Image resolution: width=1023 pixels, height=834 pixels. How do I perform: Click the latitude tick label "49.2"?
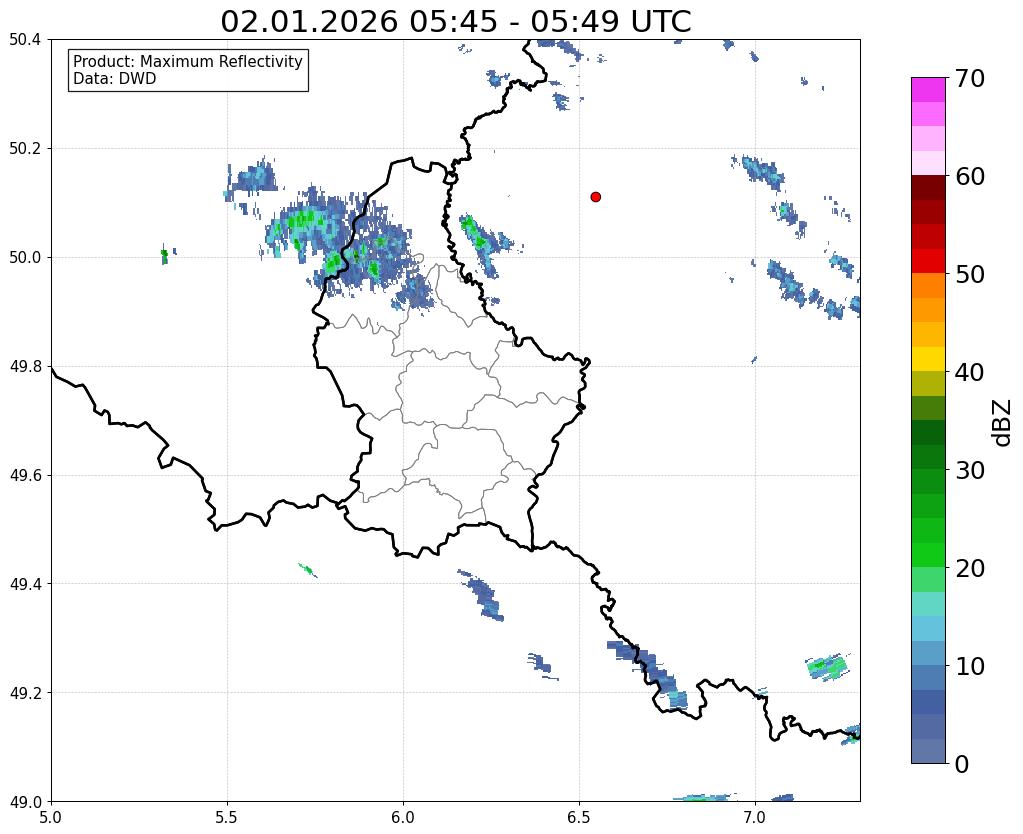pos(25,693)
